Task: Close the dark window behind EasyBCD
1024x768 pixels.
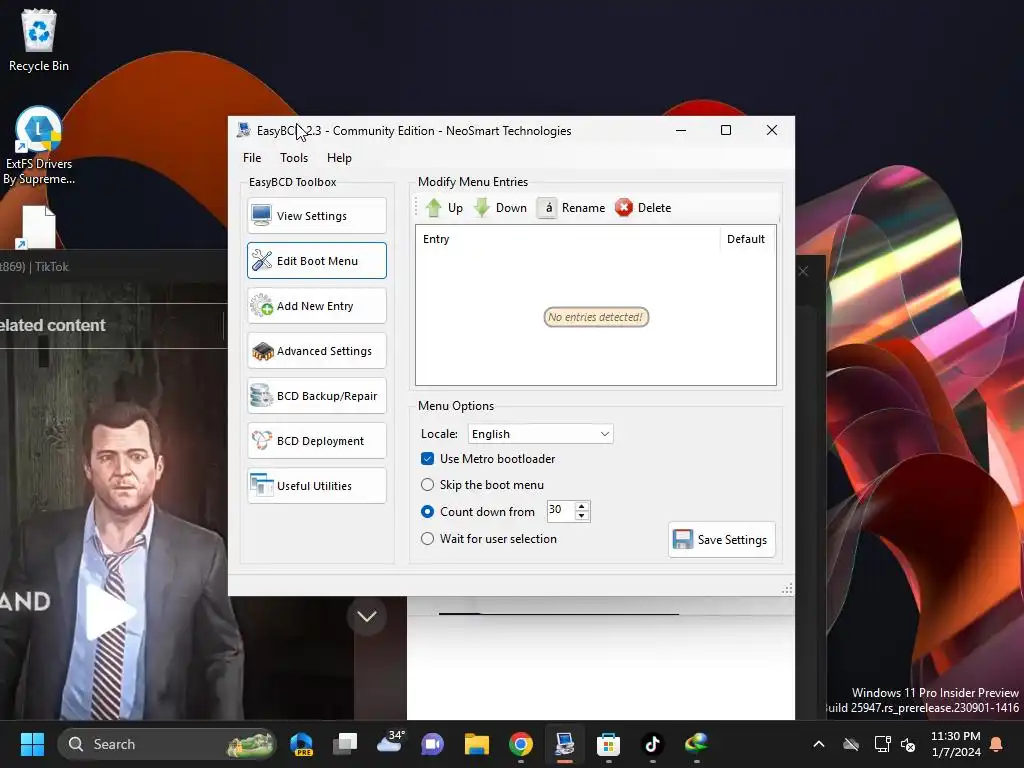Action: [803, 271]
